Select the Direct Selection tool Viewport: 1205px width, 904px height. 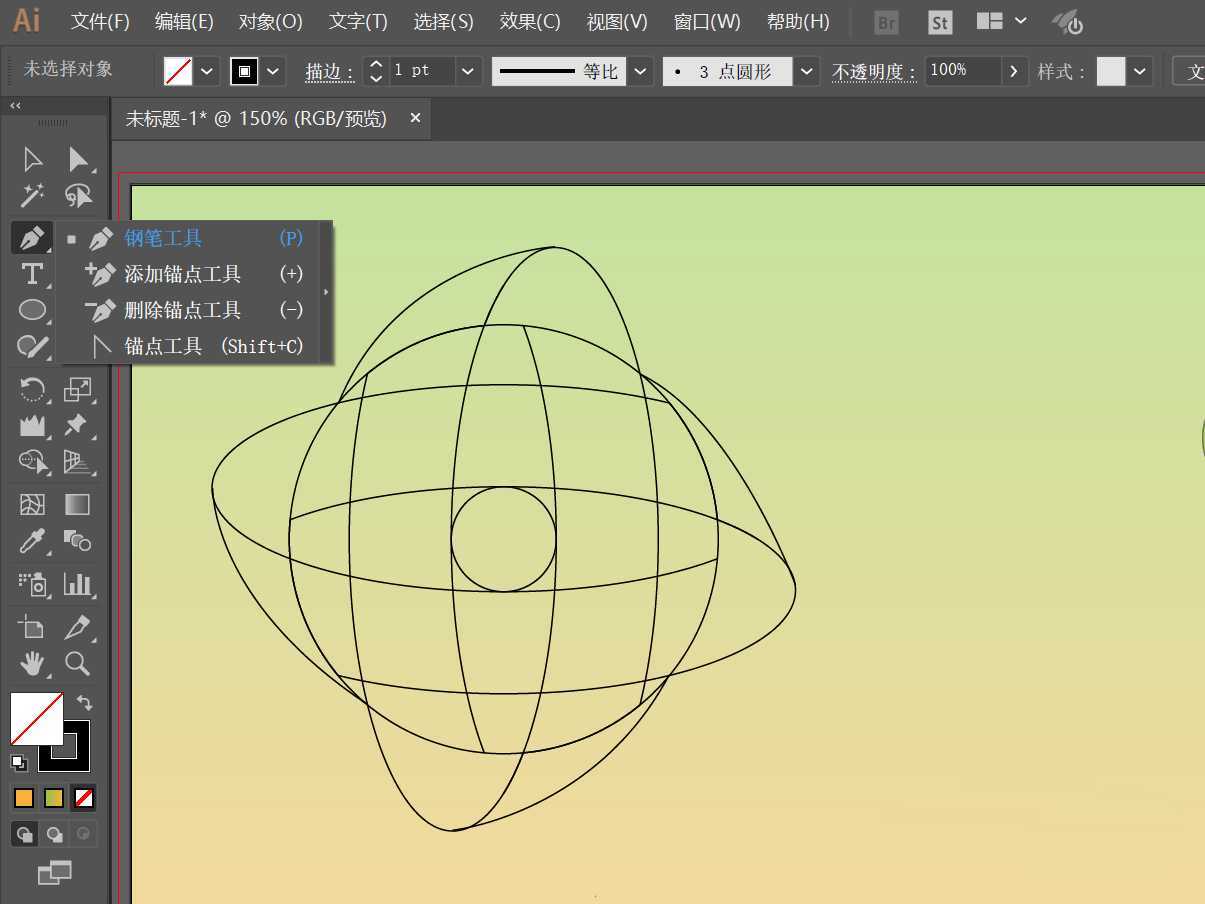pos(78,160)
